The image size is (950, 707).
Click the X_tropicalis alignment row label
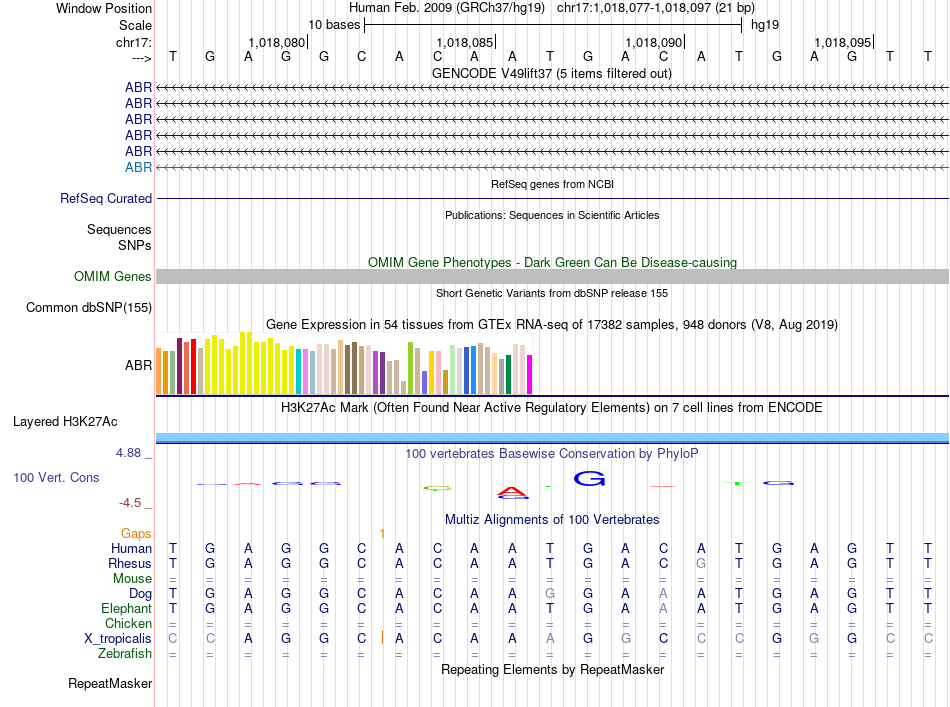(x=118, y=639)
